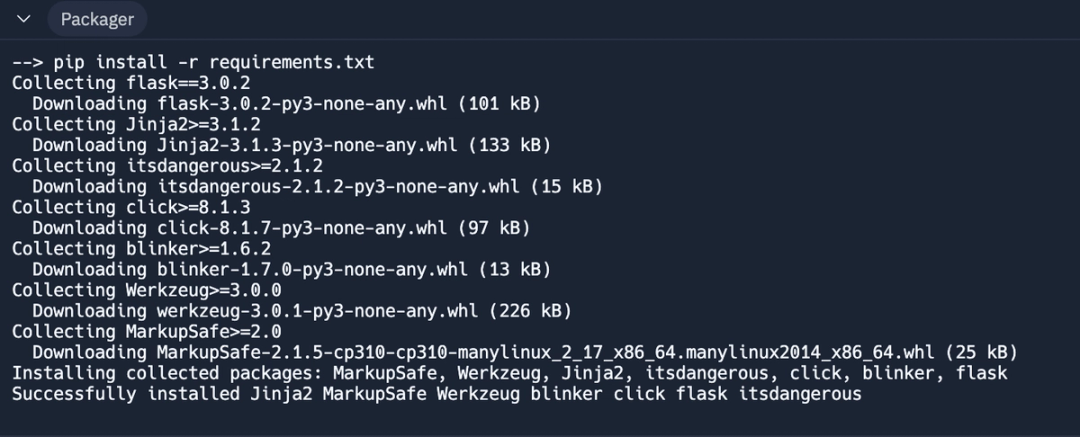1080x437 pixels.
Task: Click the Collecting Werkzeug>=3.0.0 line
Action: (x=147, y=289)
